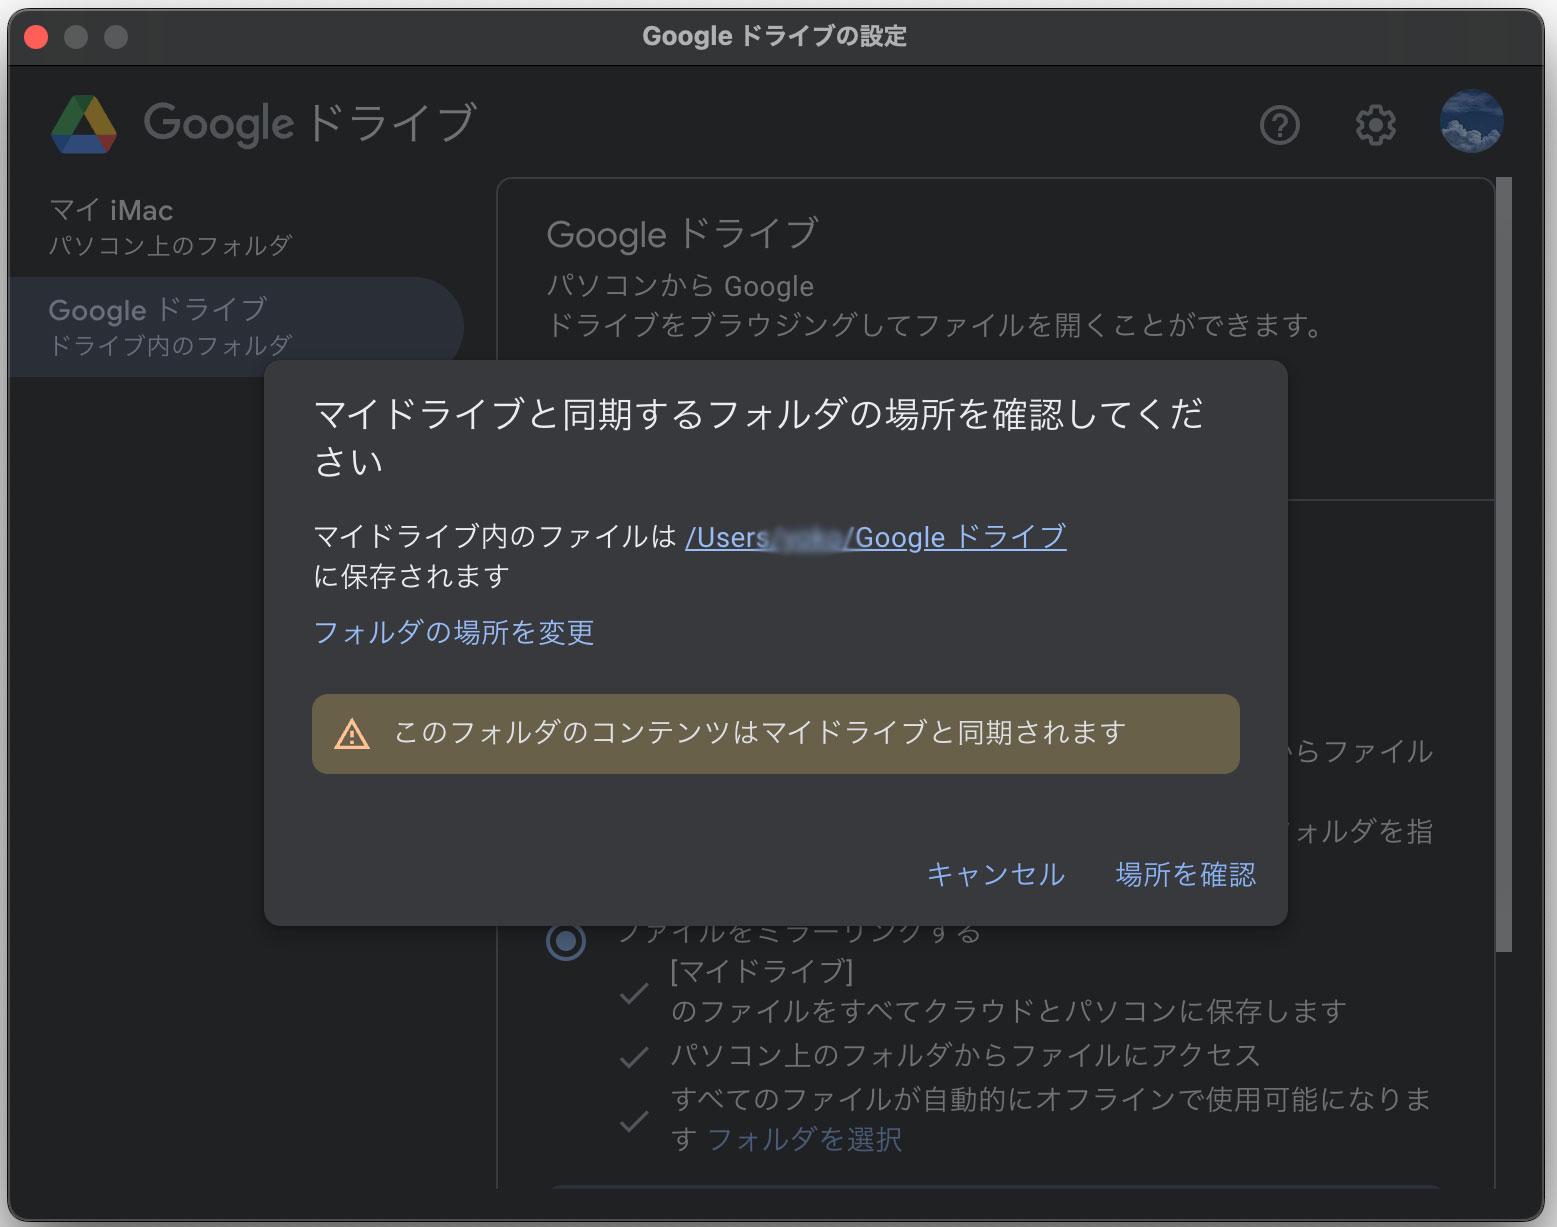Click キャンセル button in dialog
The image size is (1557, 1227).
[995, 874]
